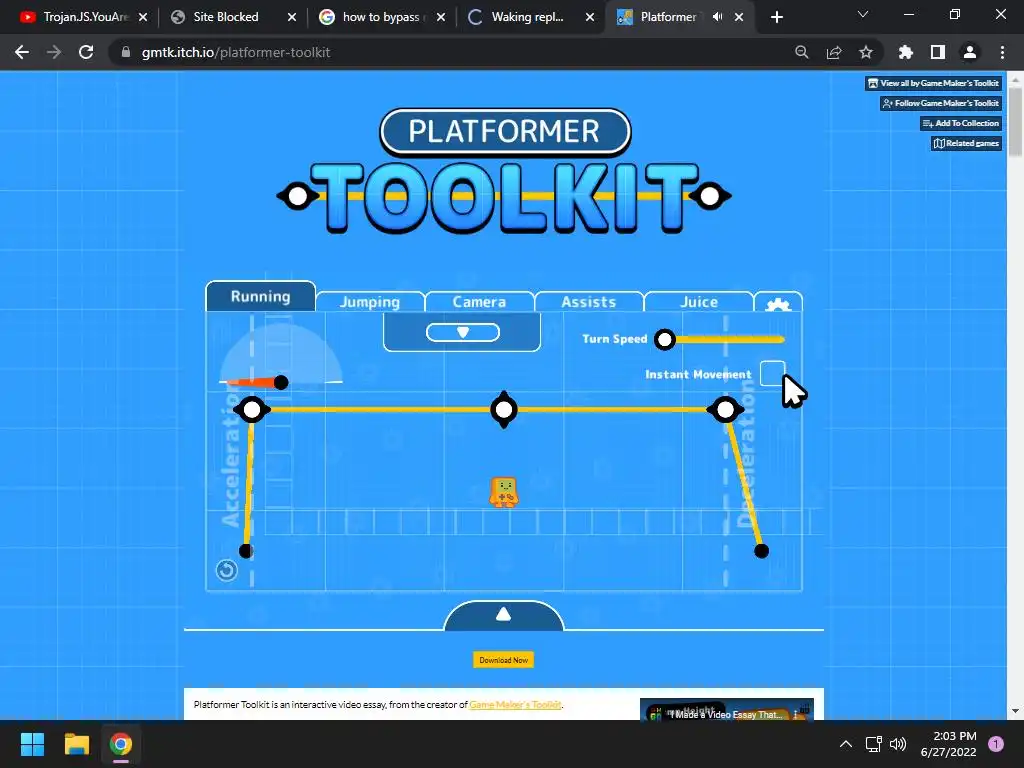Click the zoom magnifier icon
The image size is (1024, 768).
[x=802, y=52]
